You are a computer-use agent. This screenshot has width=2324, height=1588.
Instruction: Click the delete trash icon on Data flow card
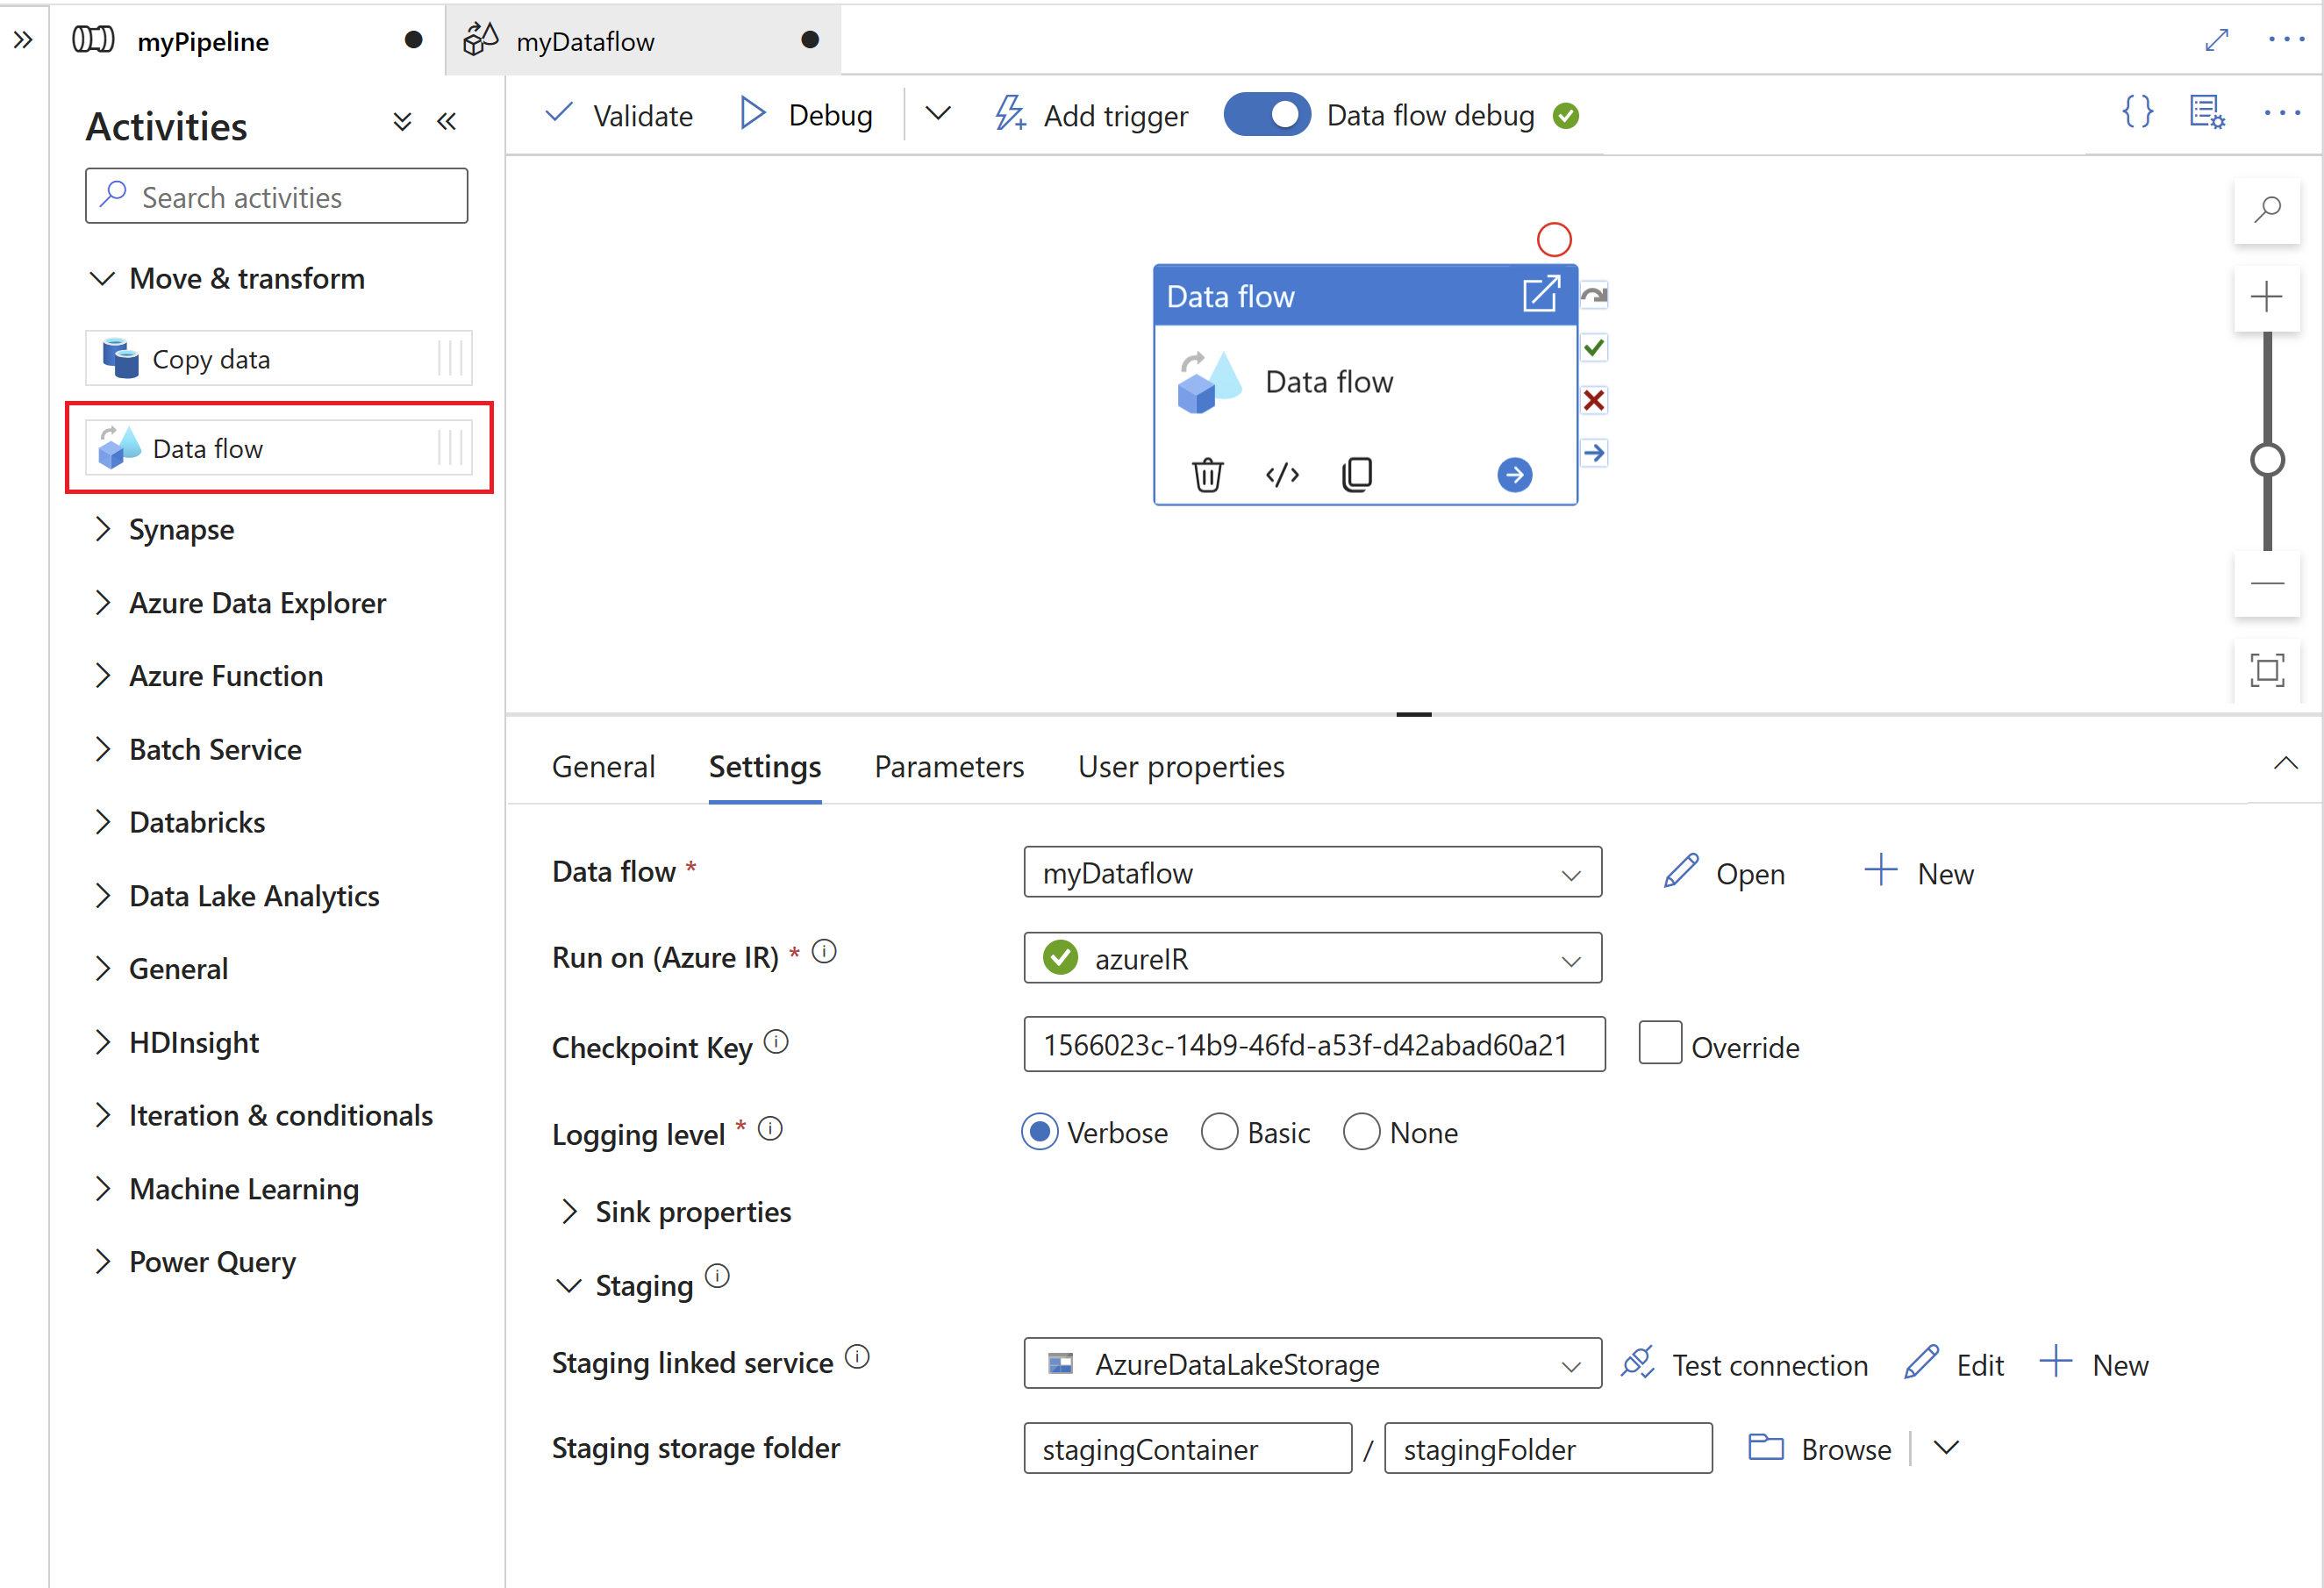click(x=1206, y=474)
